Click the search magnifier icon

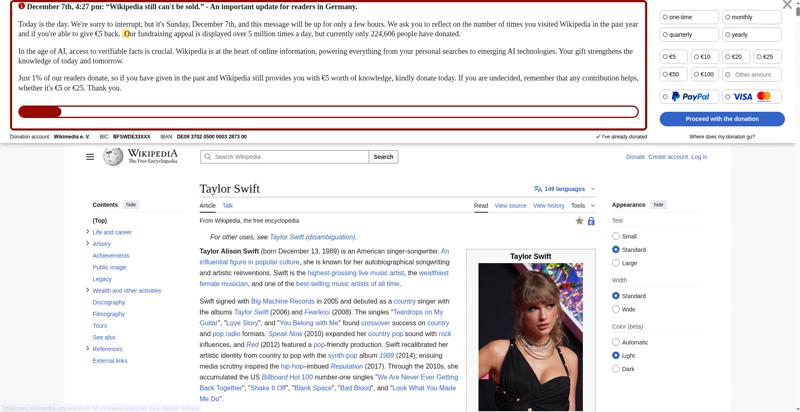pos(207,157)
